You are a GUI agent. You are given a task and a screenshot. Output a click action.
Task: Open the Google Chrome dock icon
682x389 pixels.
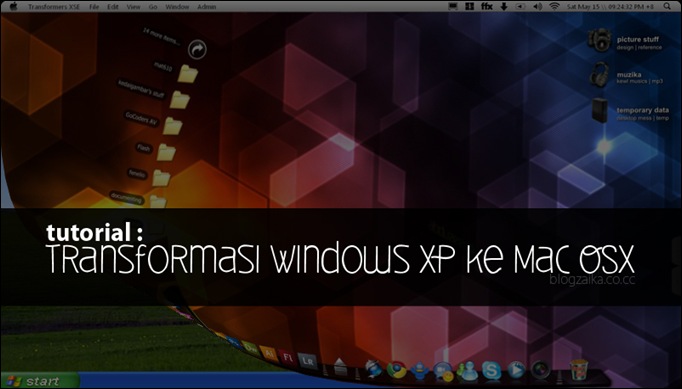[x=396, y=370]
